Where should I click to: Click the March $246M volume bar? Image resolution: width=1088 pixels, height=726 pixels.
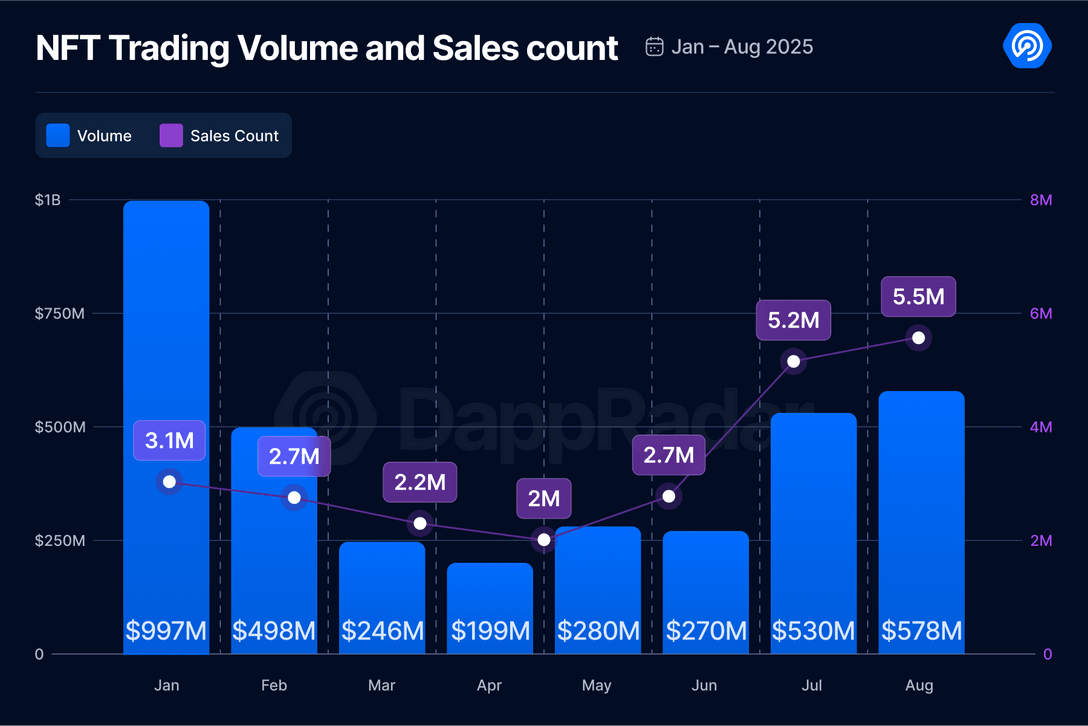tap(382, 590)
